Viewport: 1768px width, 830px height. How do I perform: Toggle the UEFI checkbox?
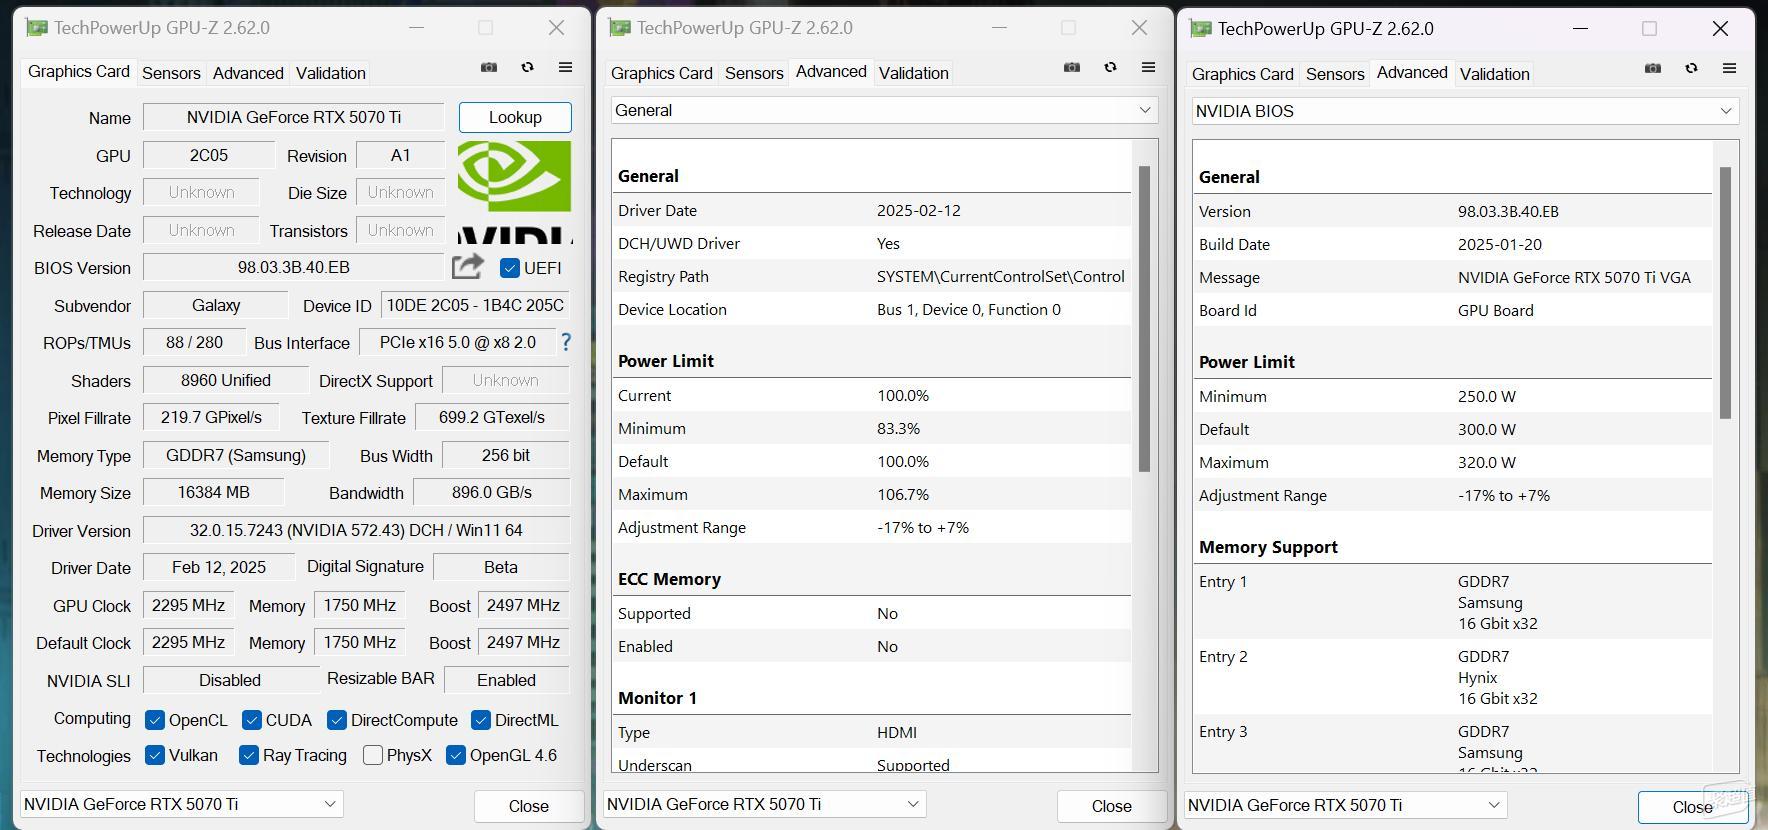pyautogui.click(x=510, y=268)
